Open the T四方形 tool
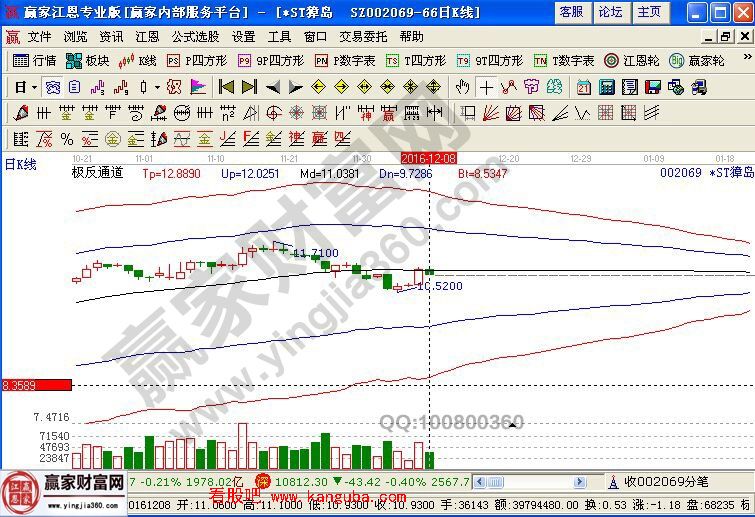The height and width of the screenshot is (517, 755). pos(416,61)
